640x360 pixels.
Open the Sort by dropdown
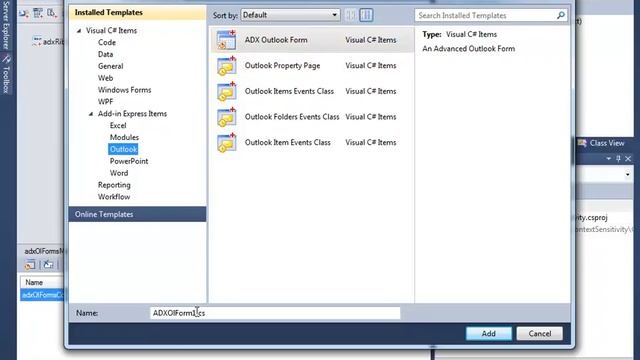click(290, 15)
